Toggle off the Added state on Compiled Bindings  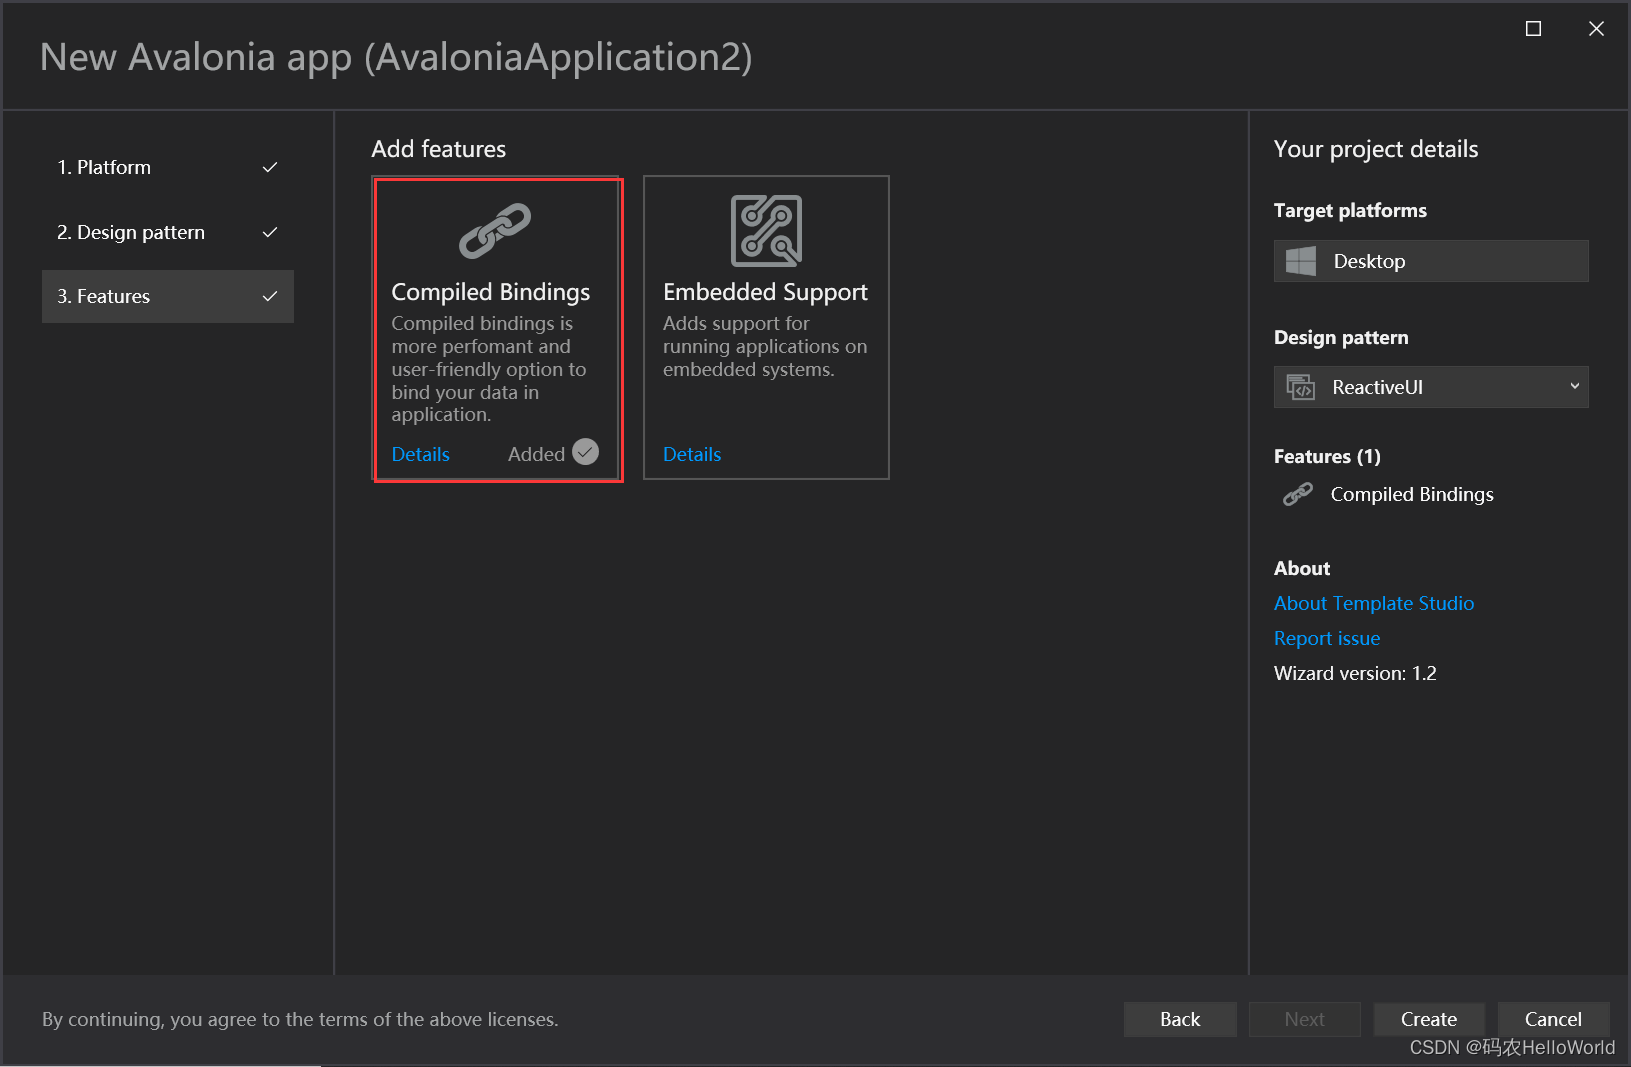[x=585, y=452]
